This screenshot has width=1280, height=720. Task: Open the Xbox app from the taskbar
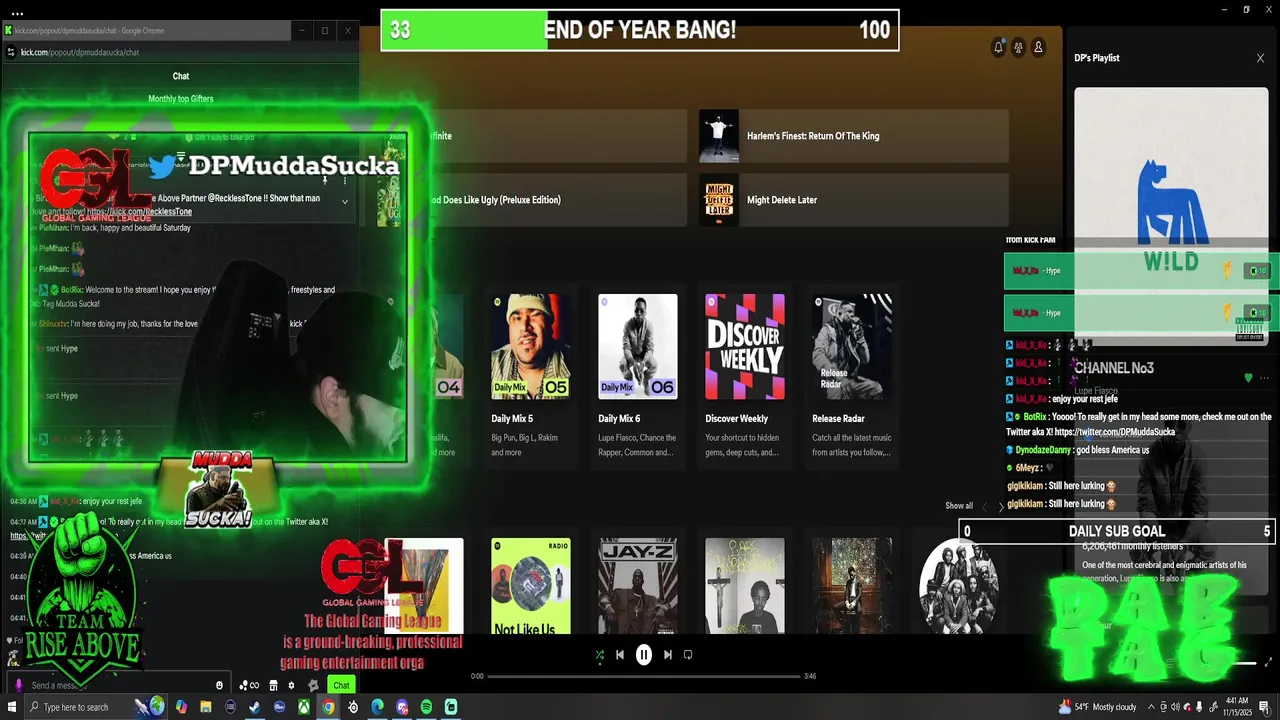tap(304, 707)
